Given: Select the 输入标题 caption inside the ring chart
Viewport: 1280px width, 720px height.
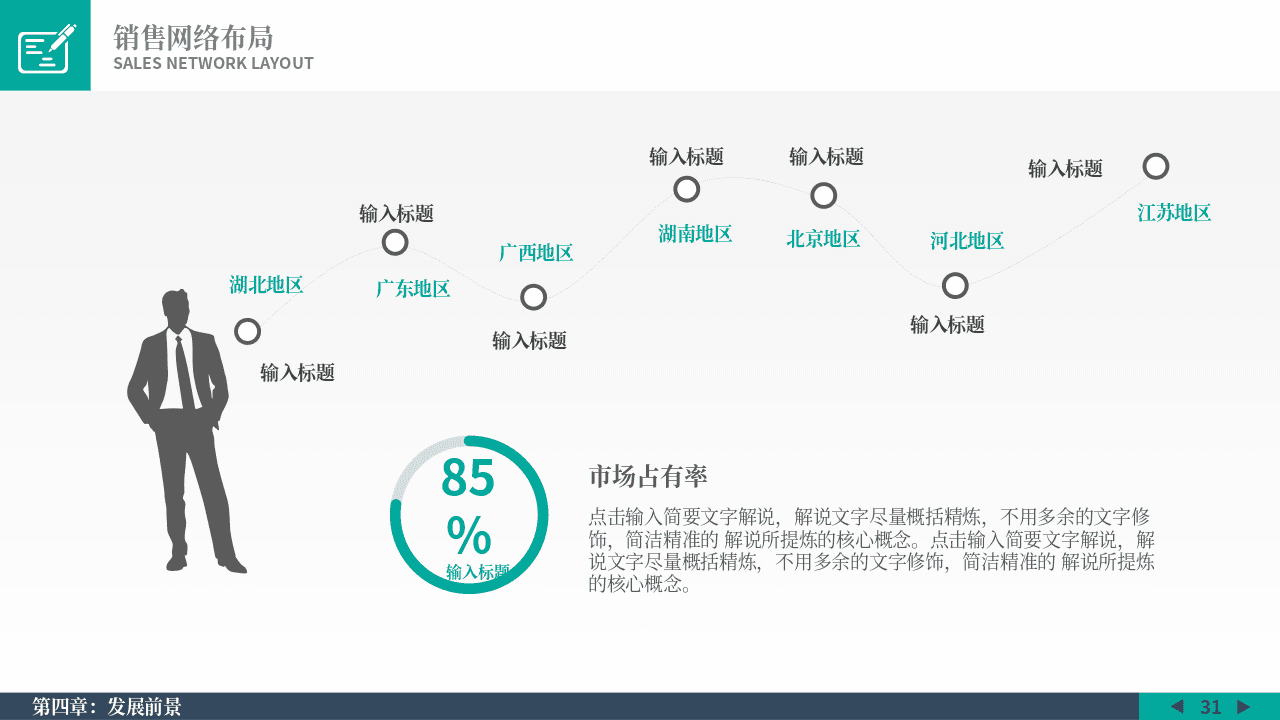Looking at the screenshot, I should [478, 572].
